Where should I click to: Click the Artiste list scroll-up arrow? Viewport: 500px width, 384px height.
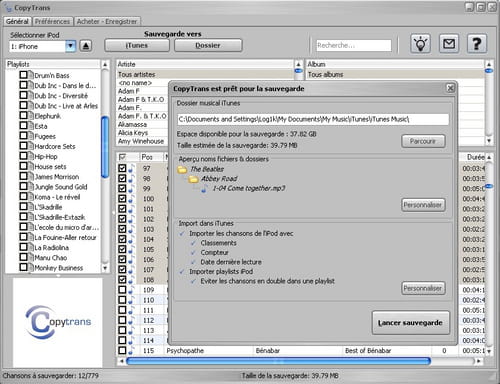coord(298,64)
